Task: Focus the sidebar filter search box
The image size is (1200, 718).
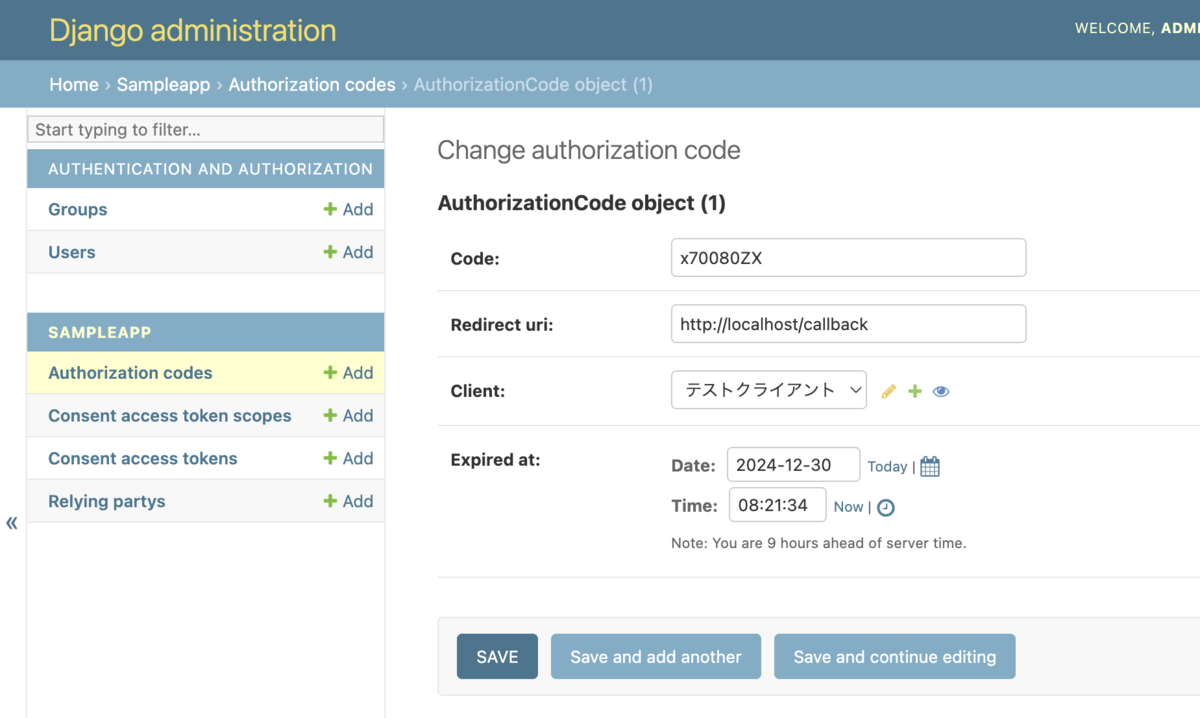Action: (205, 129)
